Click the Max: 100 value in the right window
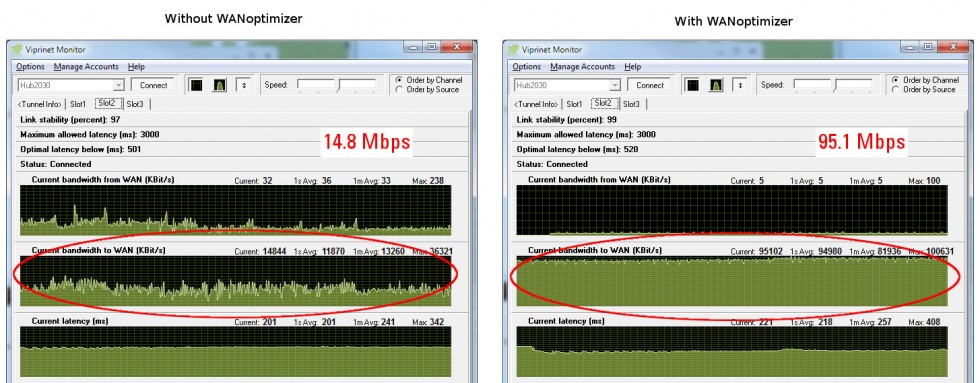The width and height of the screenshot is (980, 383). (x=924, y=181)
